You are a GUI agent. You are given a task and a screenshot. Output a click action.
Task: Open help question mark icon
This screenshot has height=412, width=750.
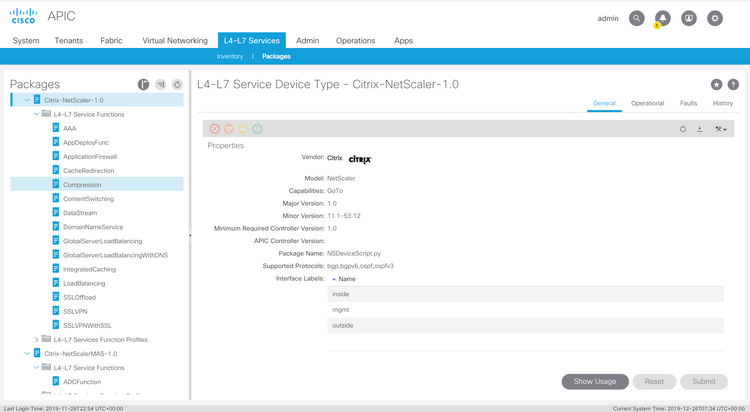coord(733,84)
